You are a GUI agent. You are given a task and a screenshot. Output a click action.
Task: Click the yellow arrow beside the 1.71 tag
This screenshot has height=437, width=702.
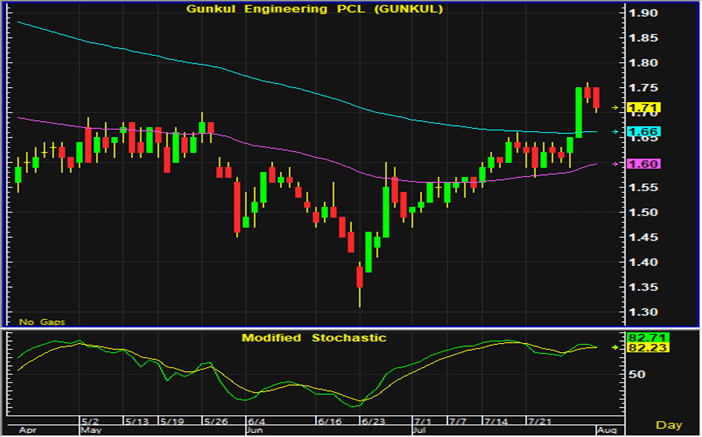[614, 106]
